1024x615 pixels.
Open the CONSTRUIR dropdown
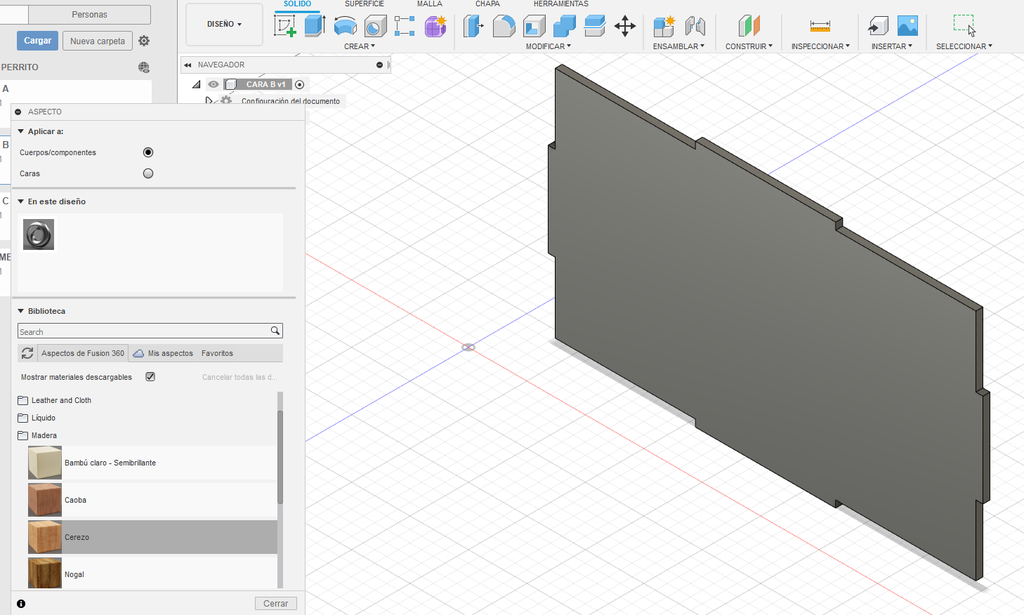click(x=748, y=46)
